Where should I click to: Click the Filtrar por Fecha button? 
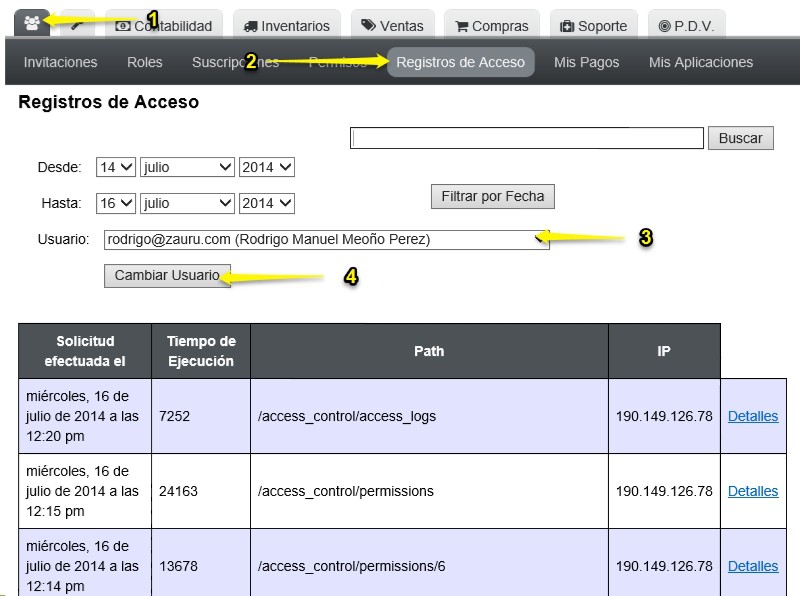coord(493,196)
